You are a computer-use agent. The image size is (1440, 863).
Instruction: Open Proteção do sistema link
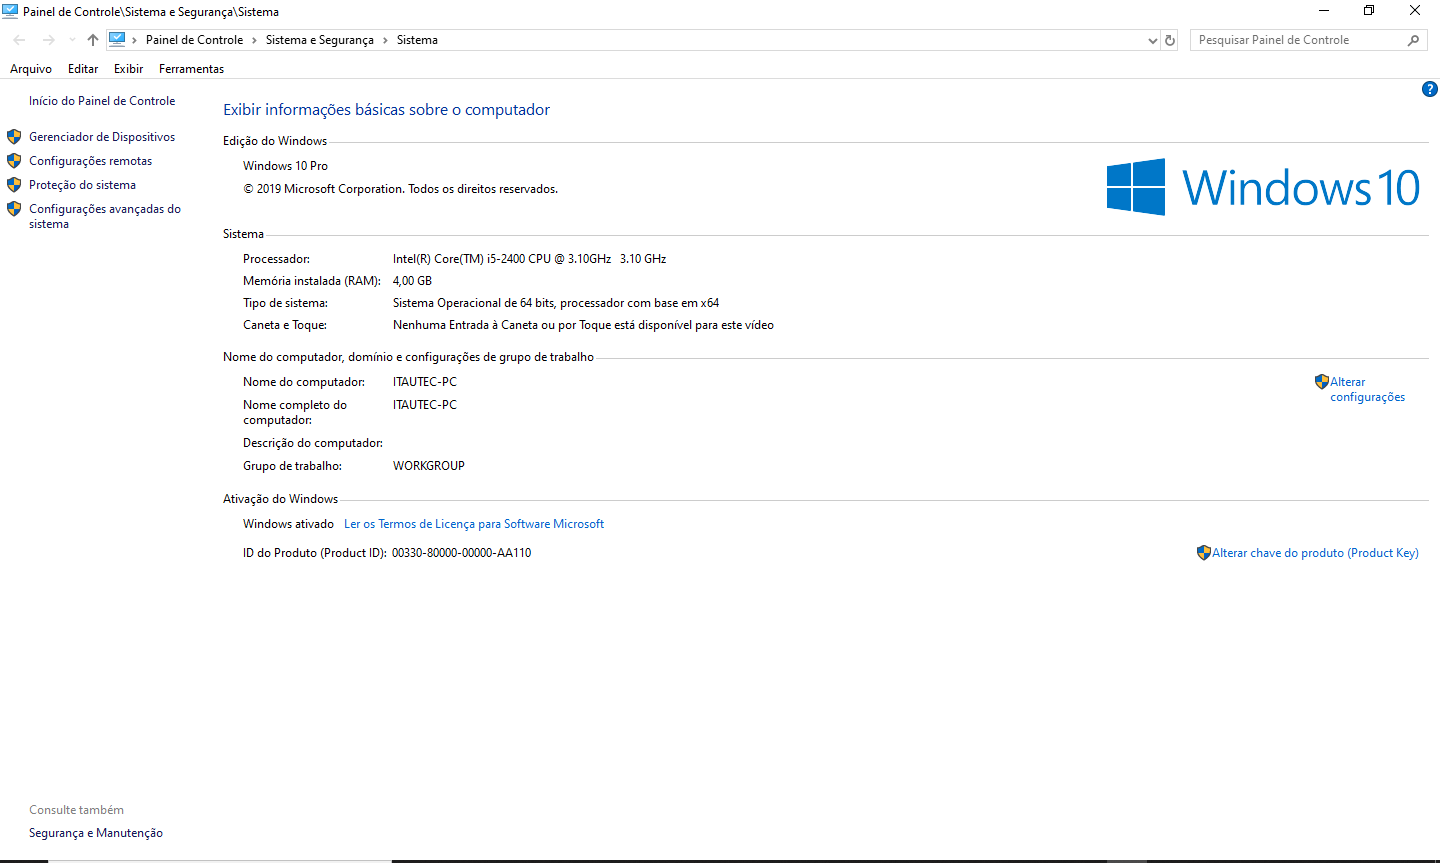click(x=82, y=185)
